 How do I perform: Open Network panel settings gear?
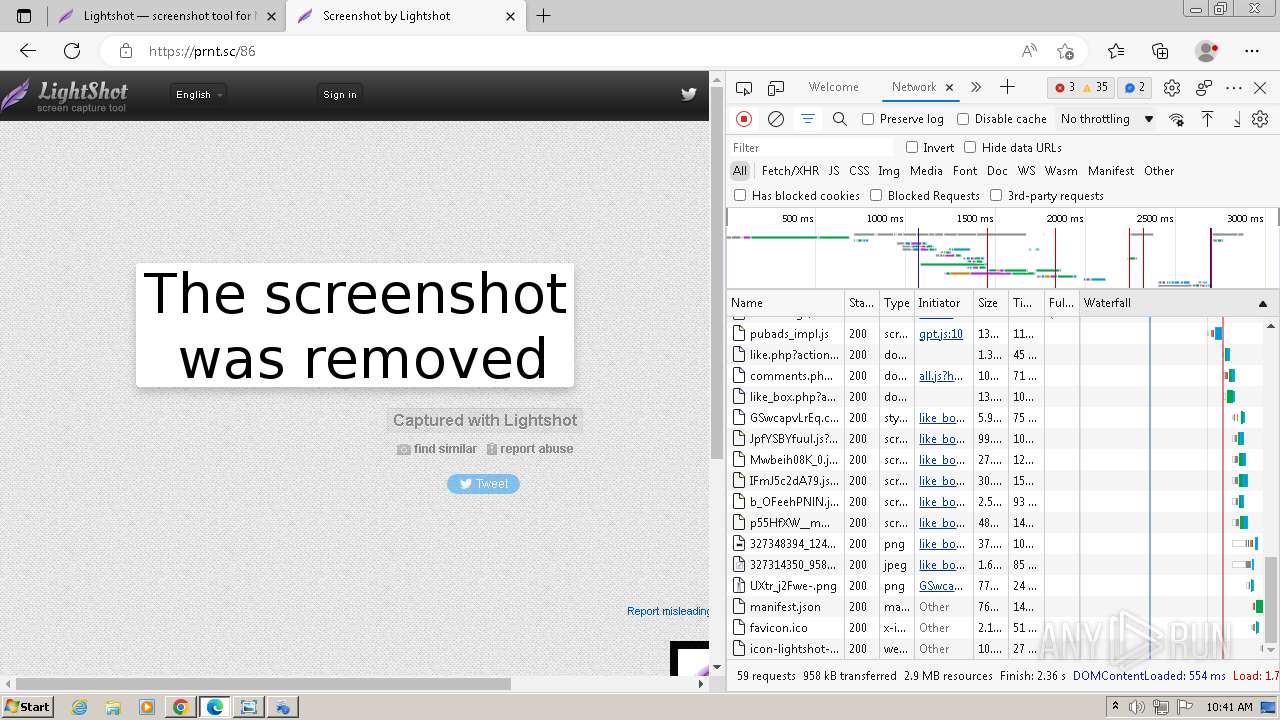tap(1260, 119)
